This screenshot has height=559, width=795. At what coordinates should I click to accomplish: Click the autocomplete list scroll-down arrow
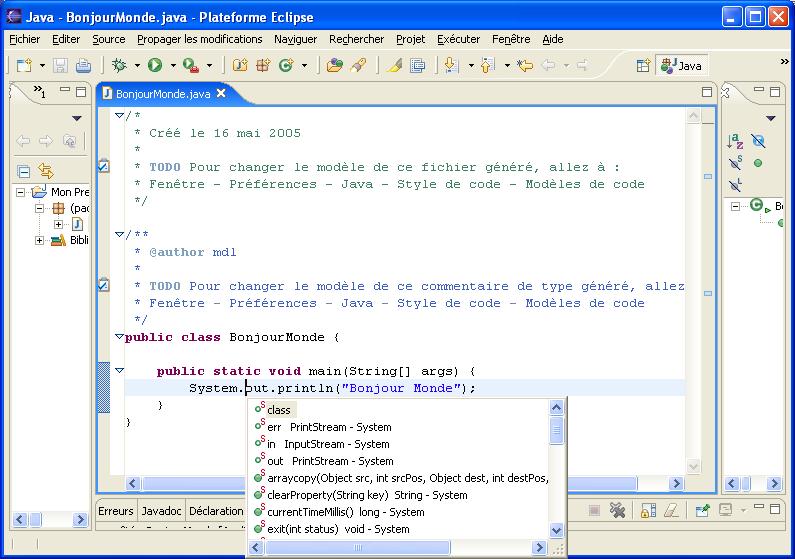[x=557, y=530]
